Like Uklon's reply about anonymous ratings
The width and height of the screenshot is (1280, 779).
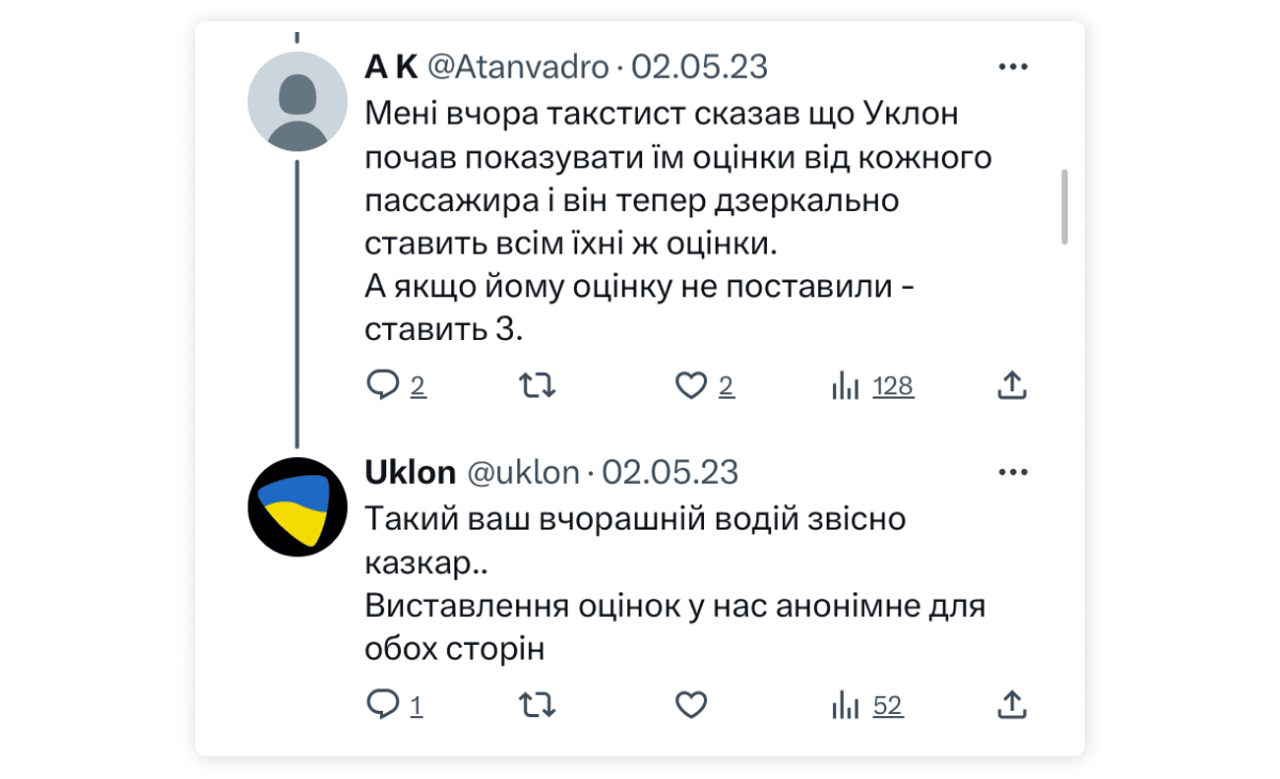(689, 704)
